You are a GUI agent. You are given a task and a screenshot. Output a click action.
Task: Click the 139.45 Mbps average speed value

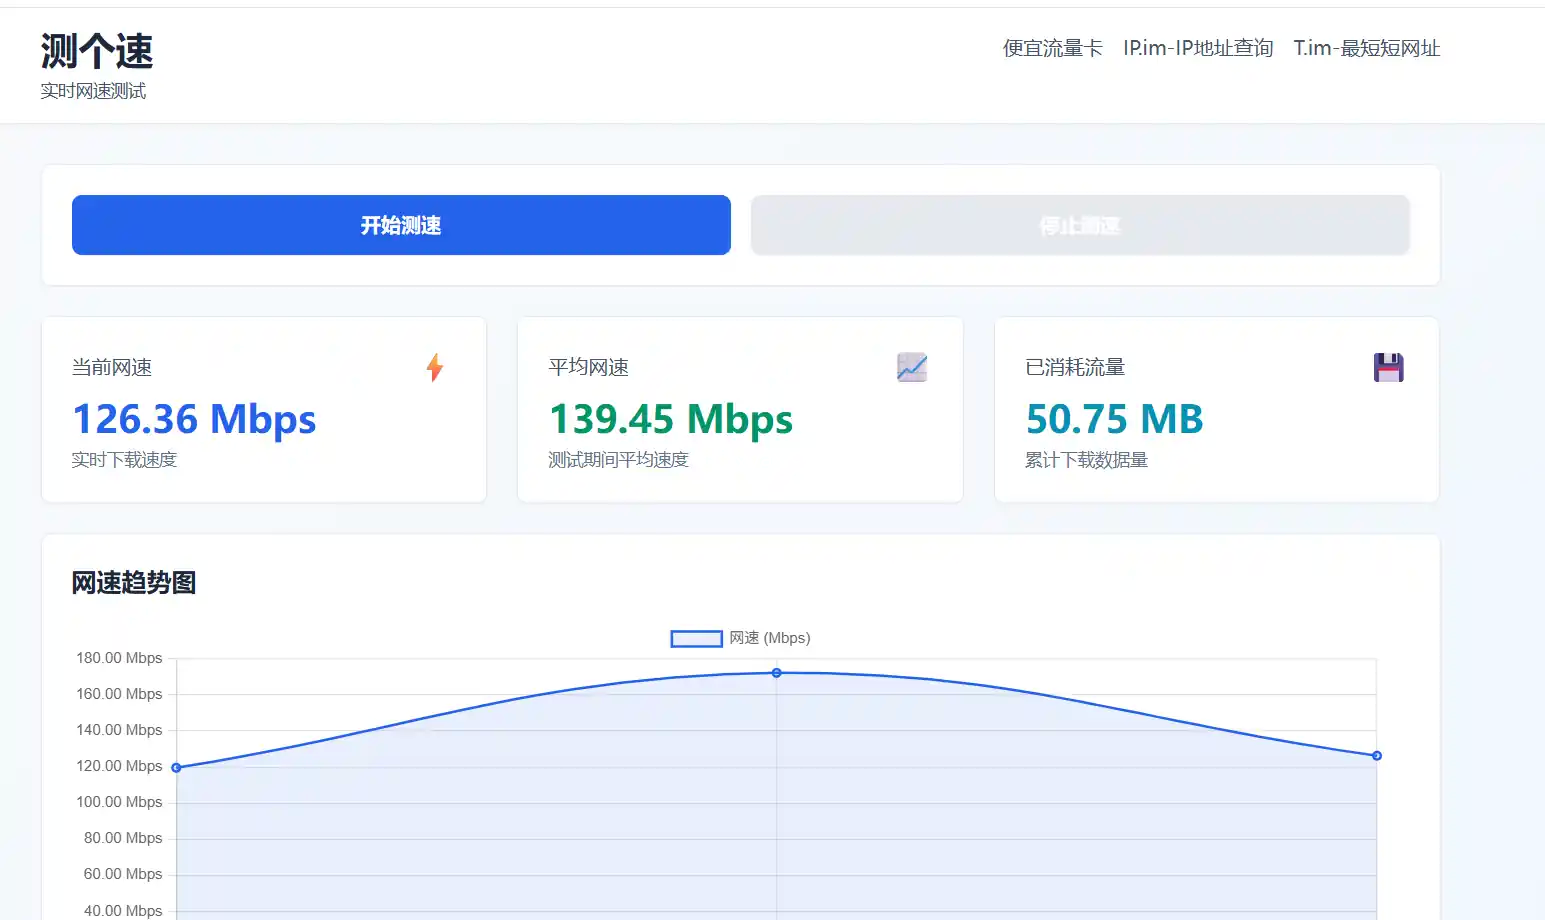tap(671, 419)
